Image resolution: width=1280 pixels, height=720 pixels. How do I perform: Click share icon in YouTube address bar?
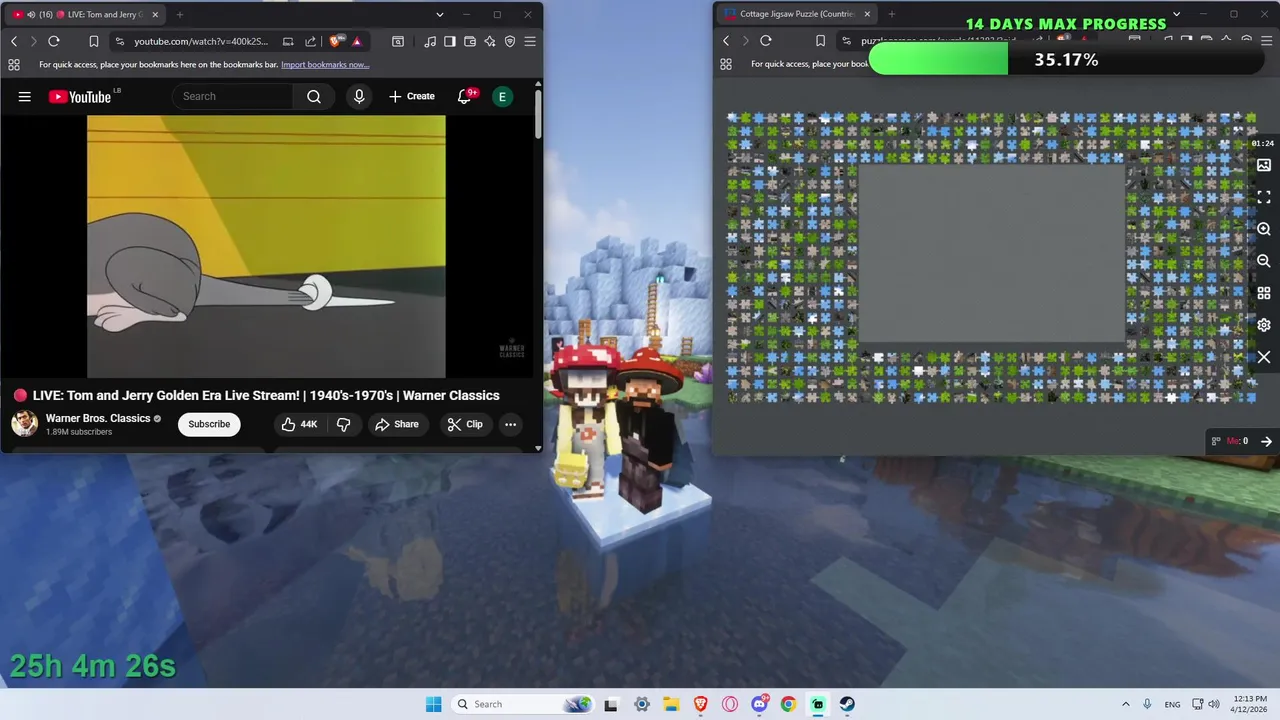pyautogui.click(x=310, y=41)
